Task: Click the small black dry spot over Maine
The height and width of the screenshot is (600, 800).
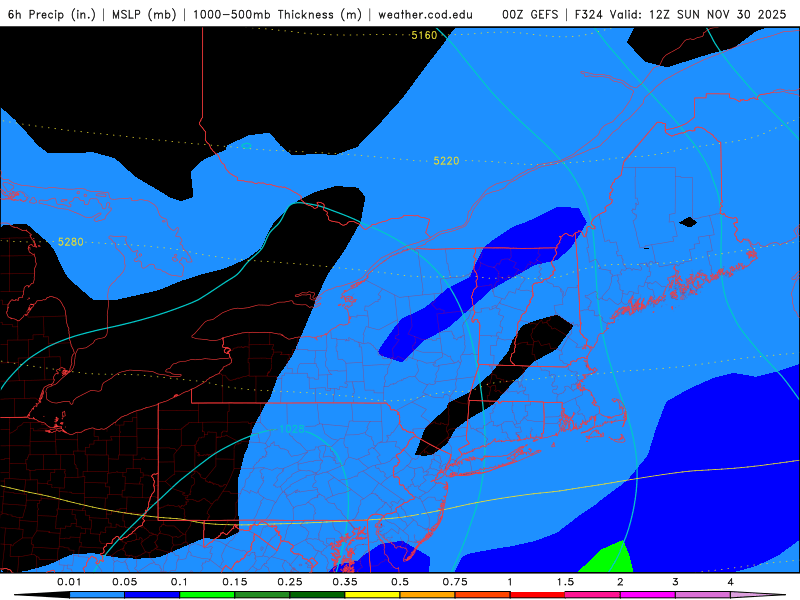Action: [688, 222]
